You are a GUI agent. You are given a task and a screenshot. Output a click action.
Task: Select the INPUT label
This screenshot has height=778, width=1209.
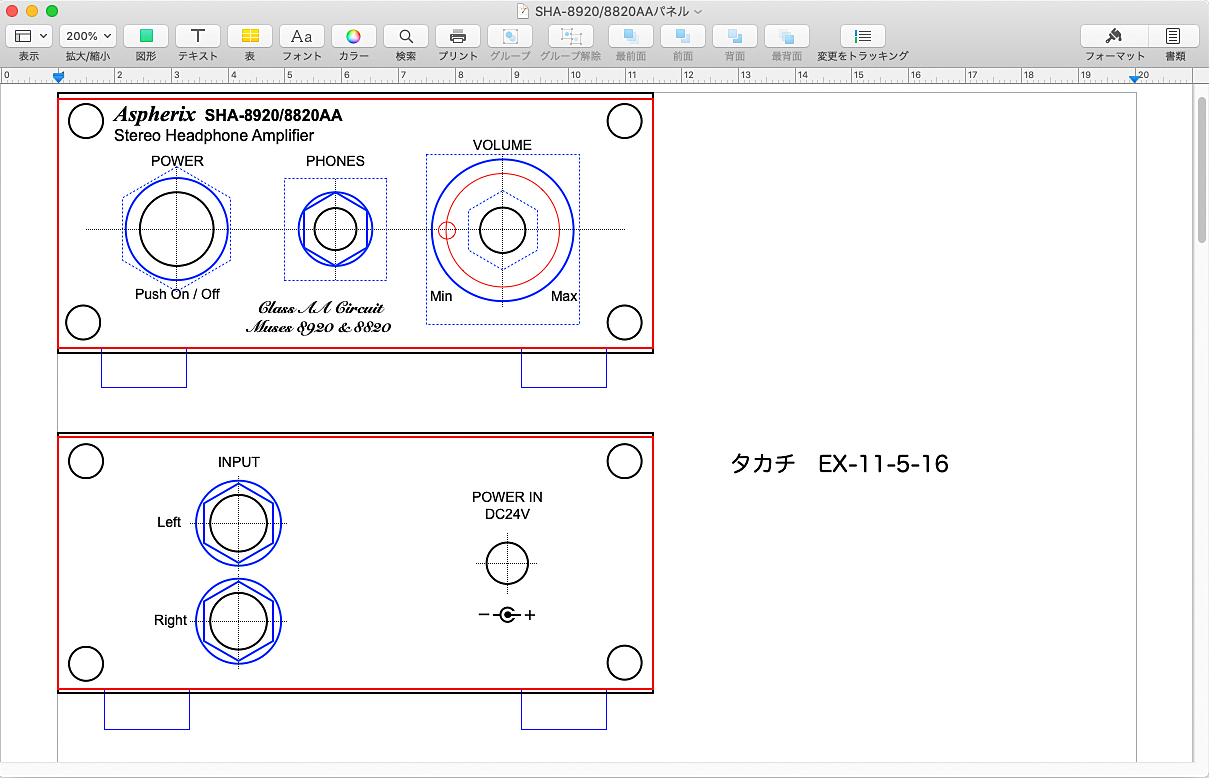point(238,462)
